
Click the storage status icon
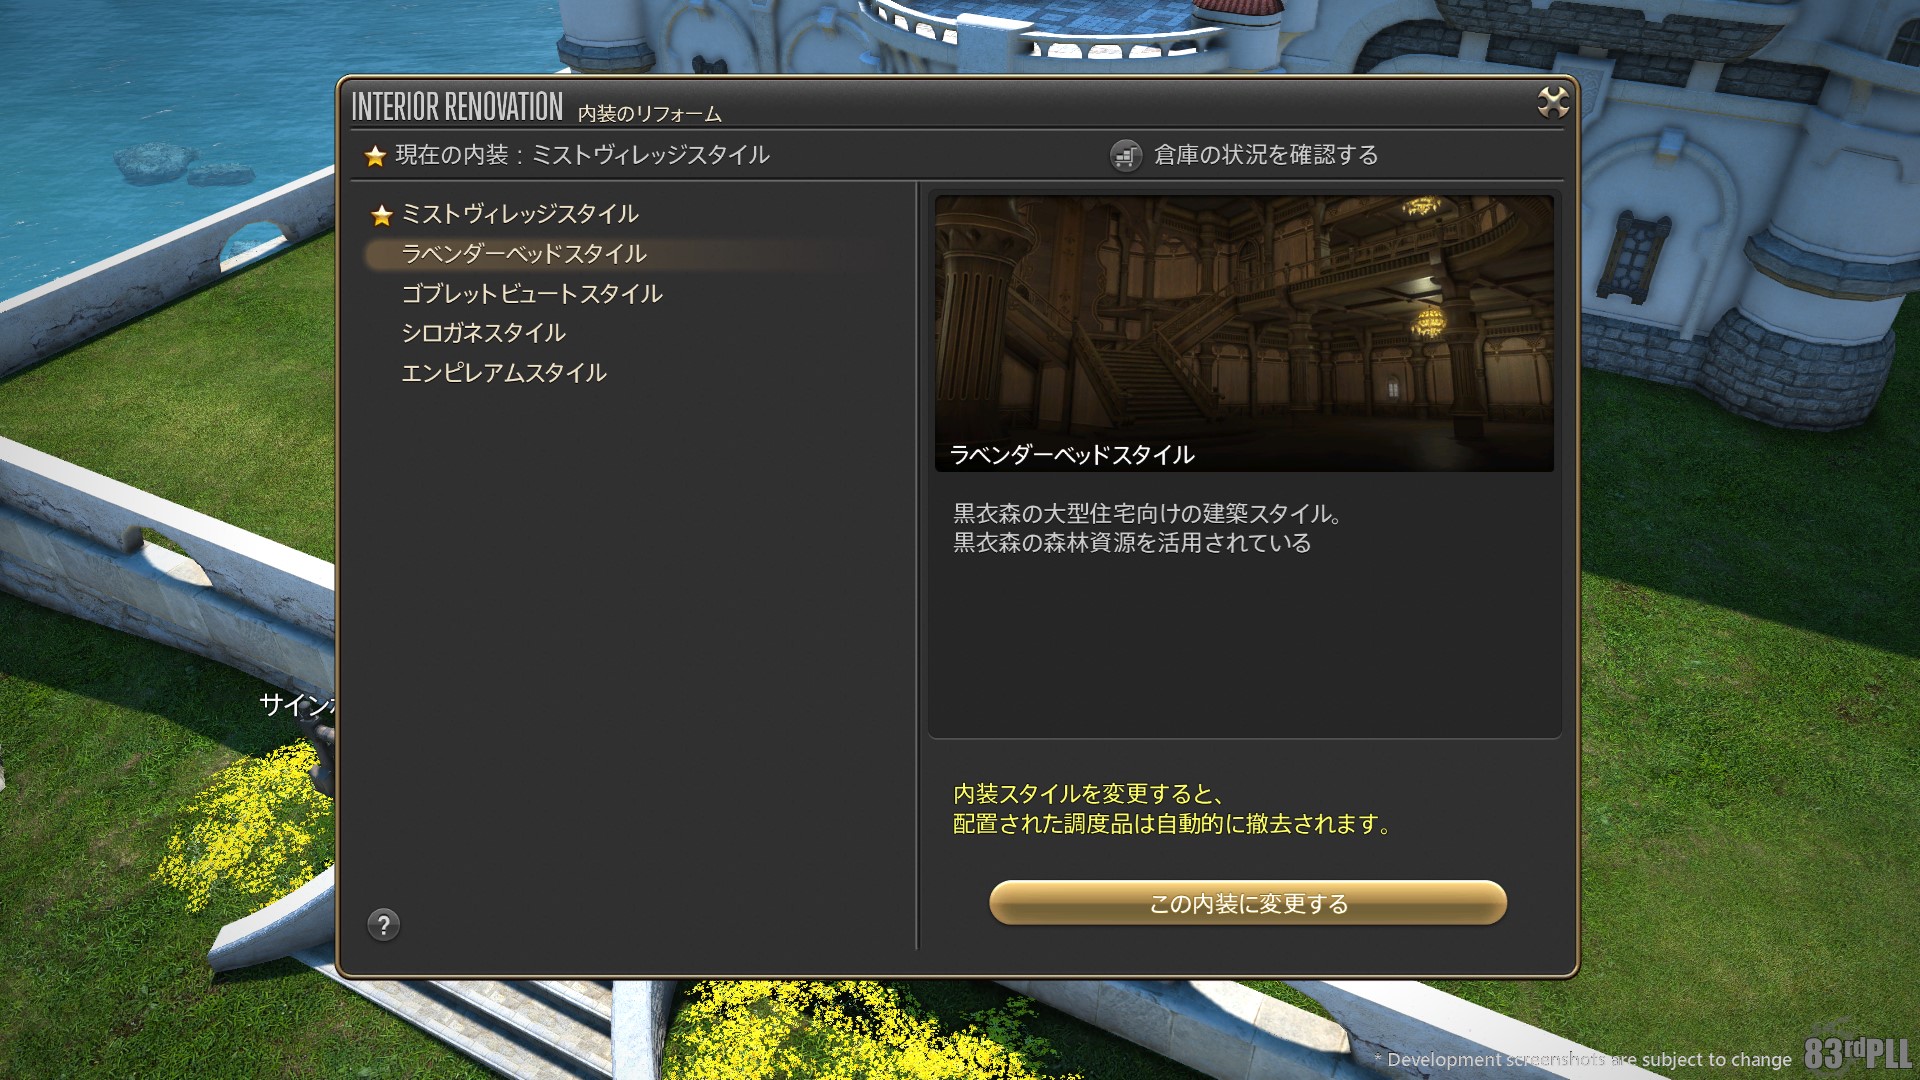1126,156
